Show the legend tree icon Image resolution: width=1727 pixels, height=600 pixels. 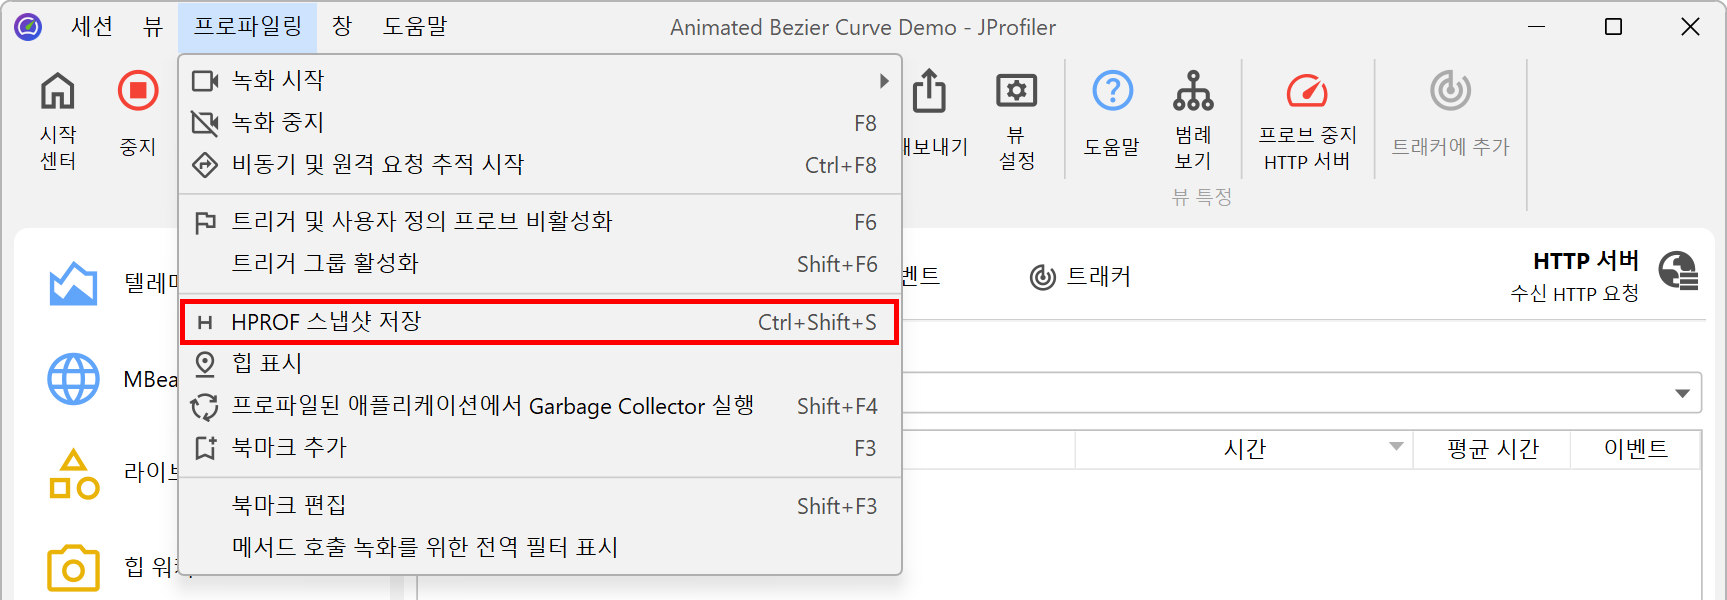click(1193, 92)
